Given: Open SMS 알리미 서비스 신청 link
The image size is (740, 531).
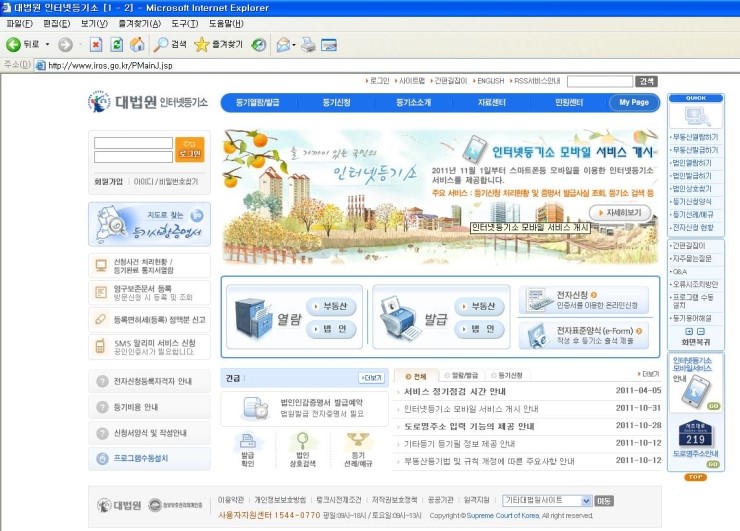Looking at the screenshot, I should click(x=149, y=347).
